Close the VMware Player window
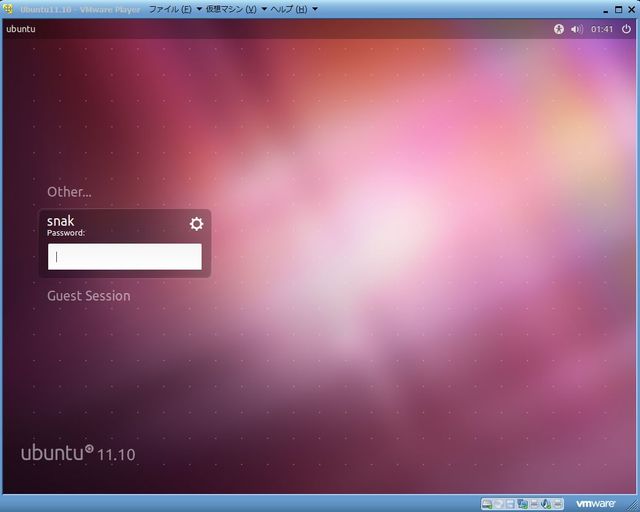640x512 pixels. coord(631,9)
